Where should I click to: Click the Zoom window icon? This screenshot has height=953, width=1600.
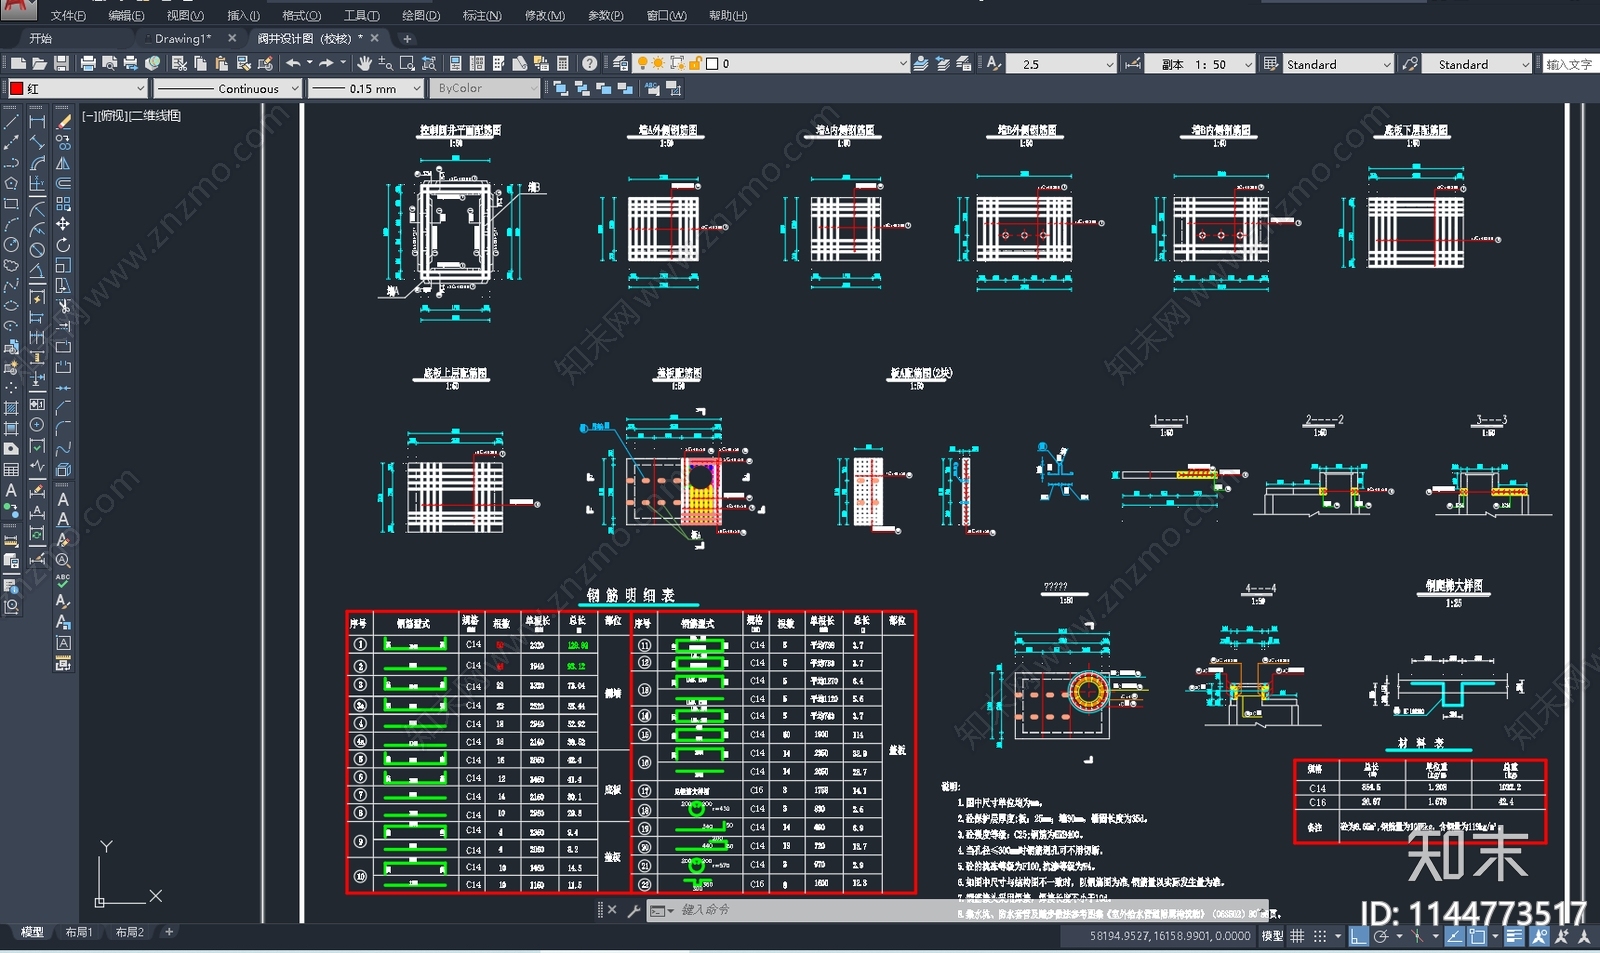coord(407,63)
